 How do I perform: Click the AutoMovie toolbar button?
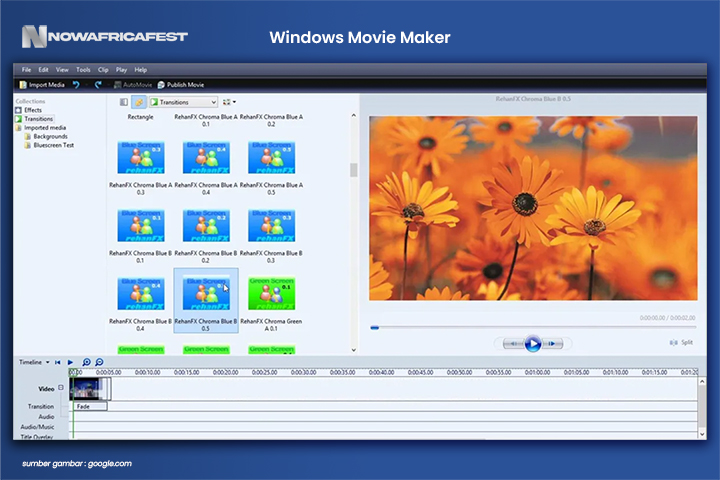click(x=133, y=85)
